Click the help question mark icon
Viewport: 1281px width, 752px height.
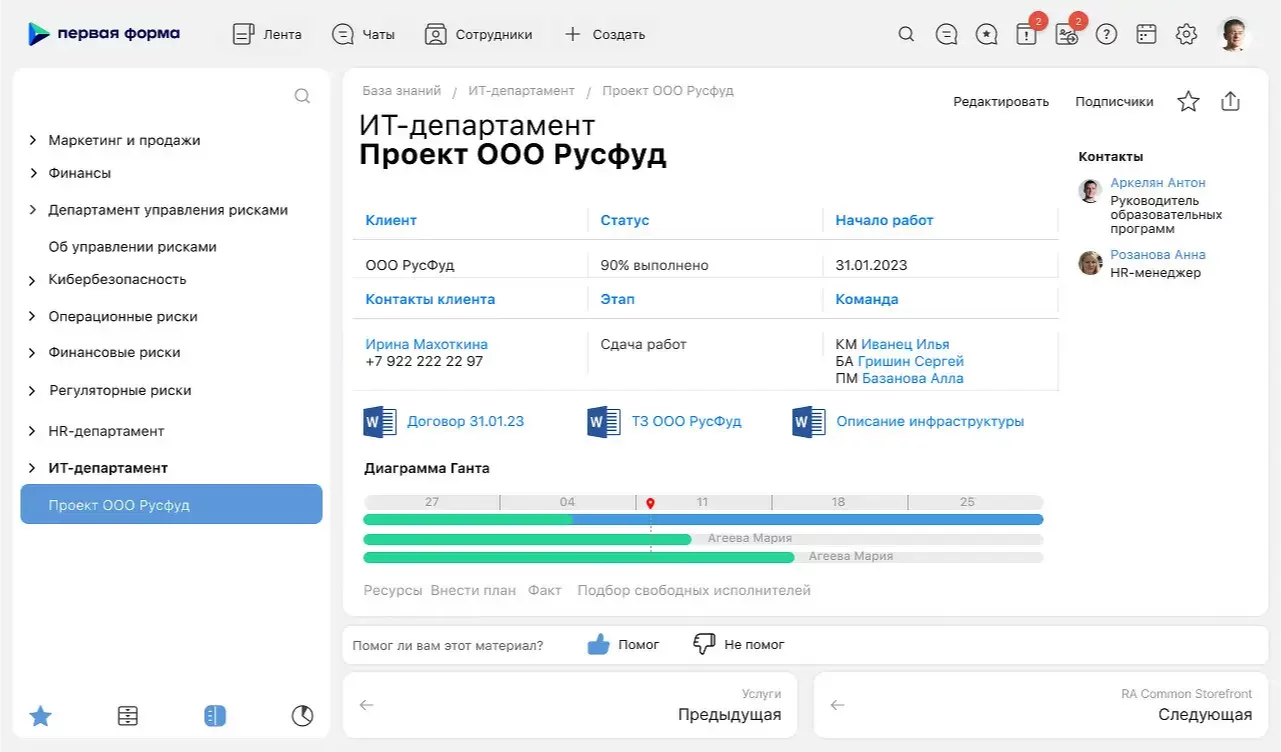[1106, 34]
